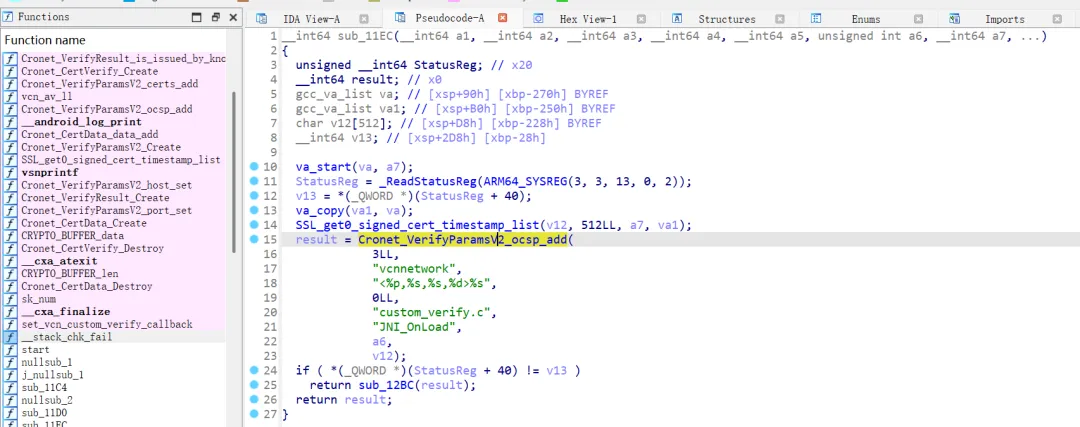Close the Pseudocode-A tab with red X

tap(502, 18)
